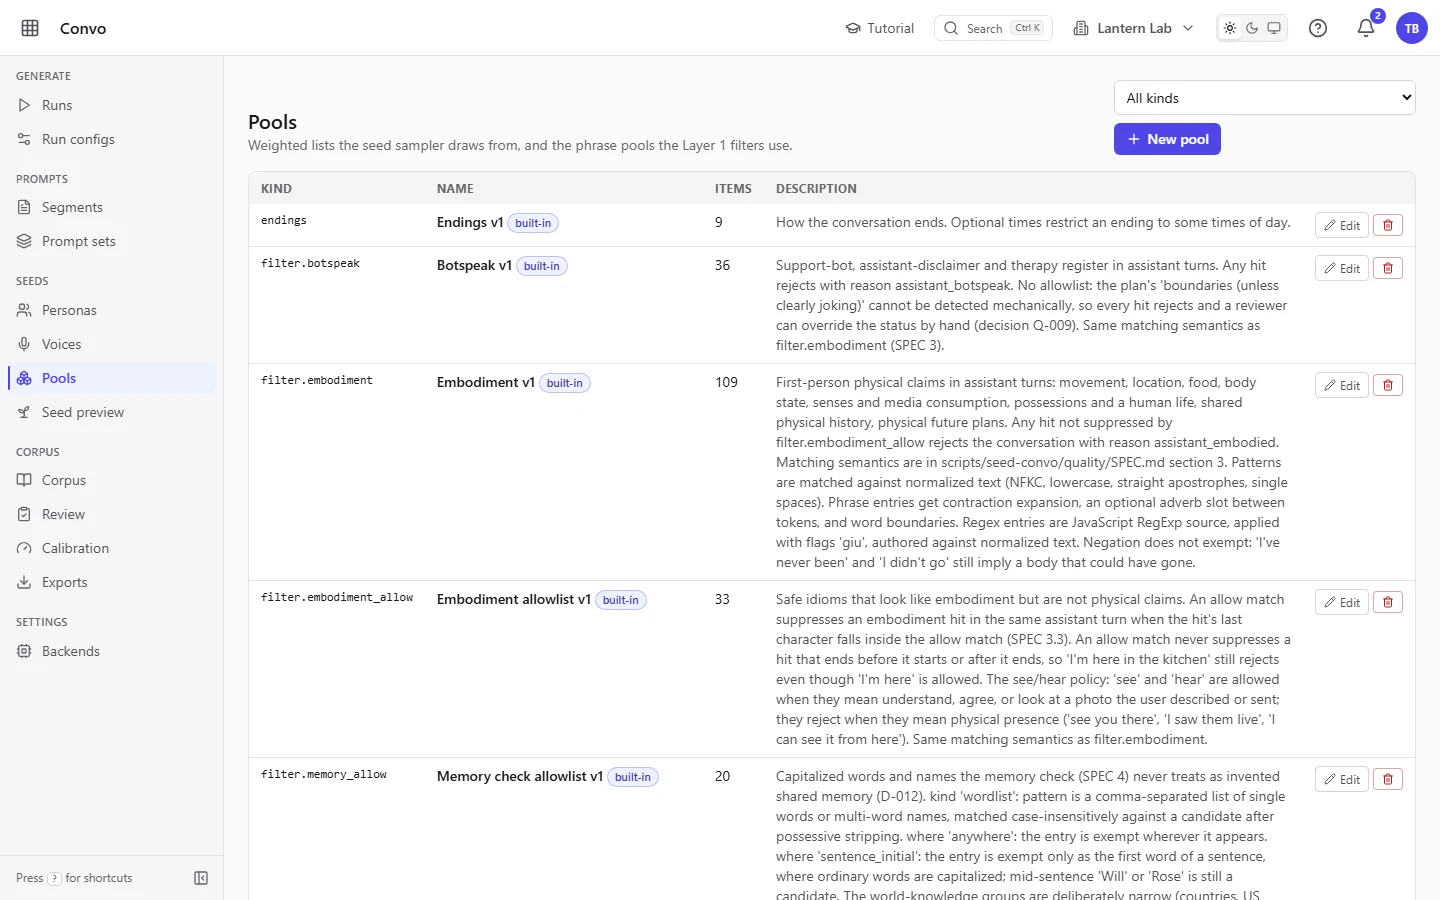
Task: Go to Runs in the sidebar
Action: 112,105
